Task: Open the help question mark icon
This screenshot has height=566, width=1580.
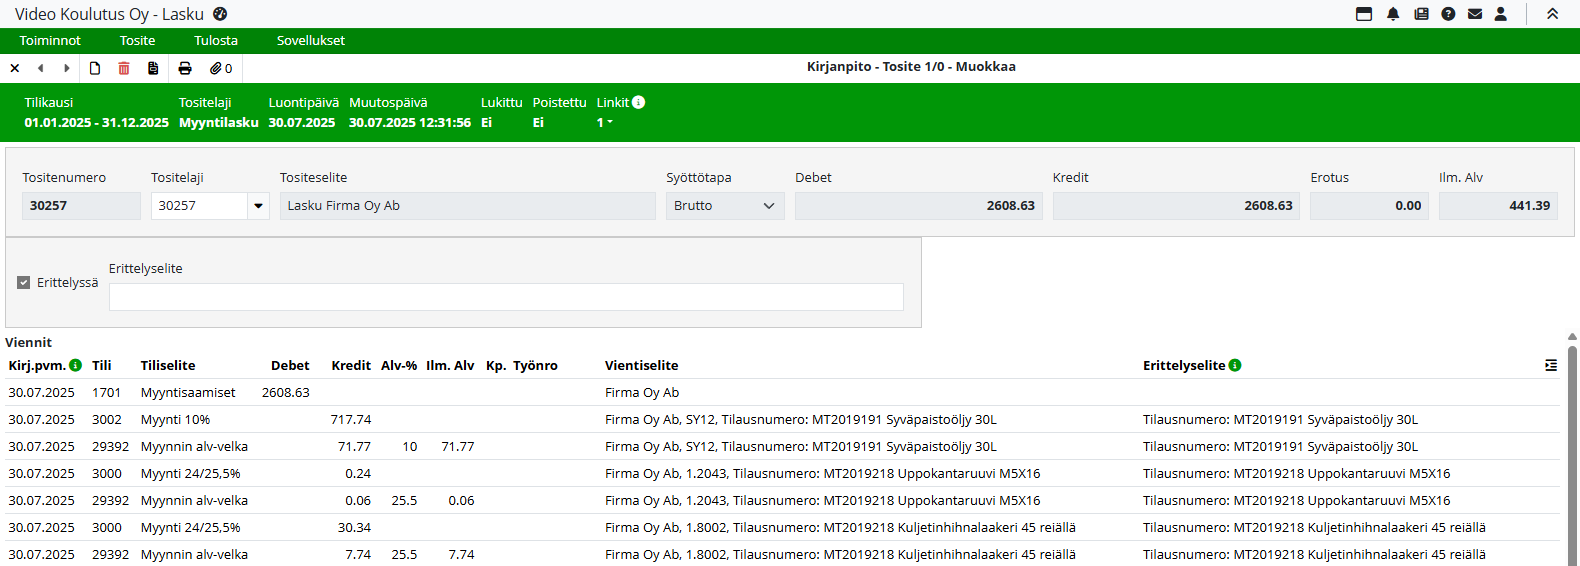Action: tap(1448, 14)
